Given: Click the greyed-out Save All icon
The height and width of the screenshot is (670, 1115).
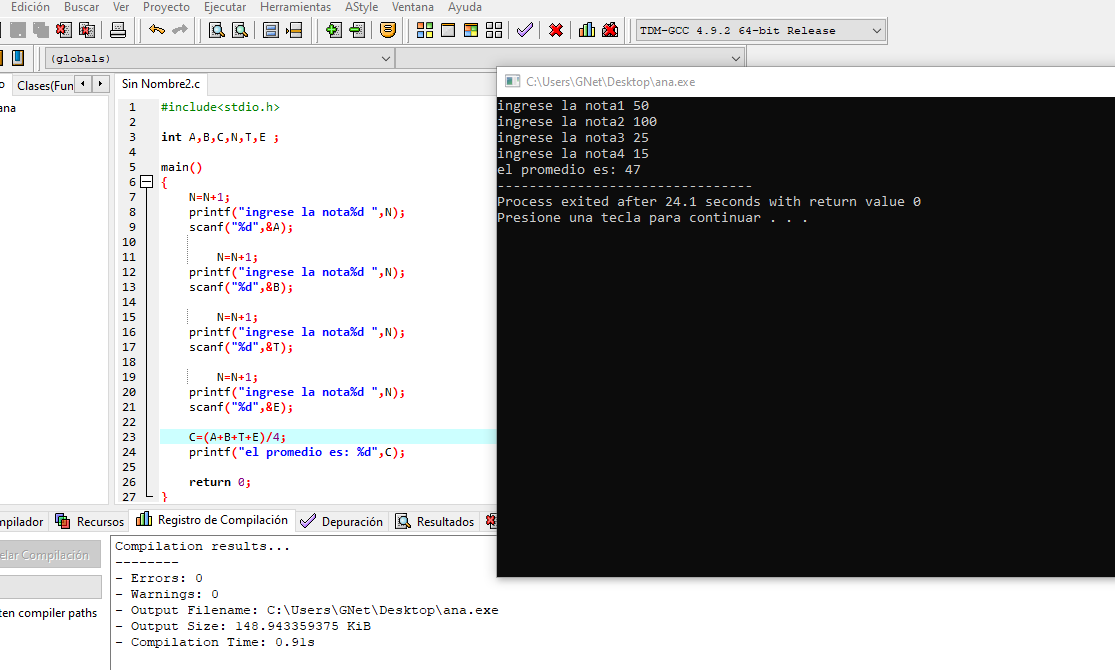Looking at the screenshot, I should (41, 30).
